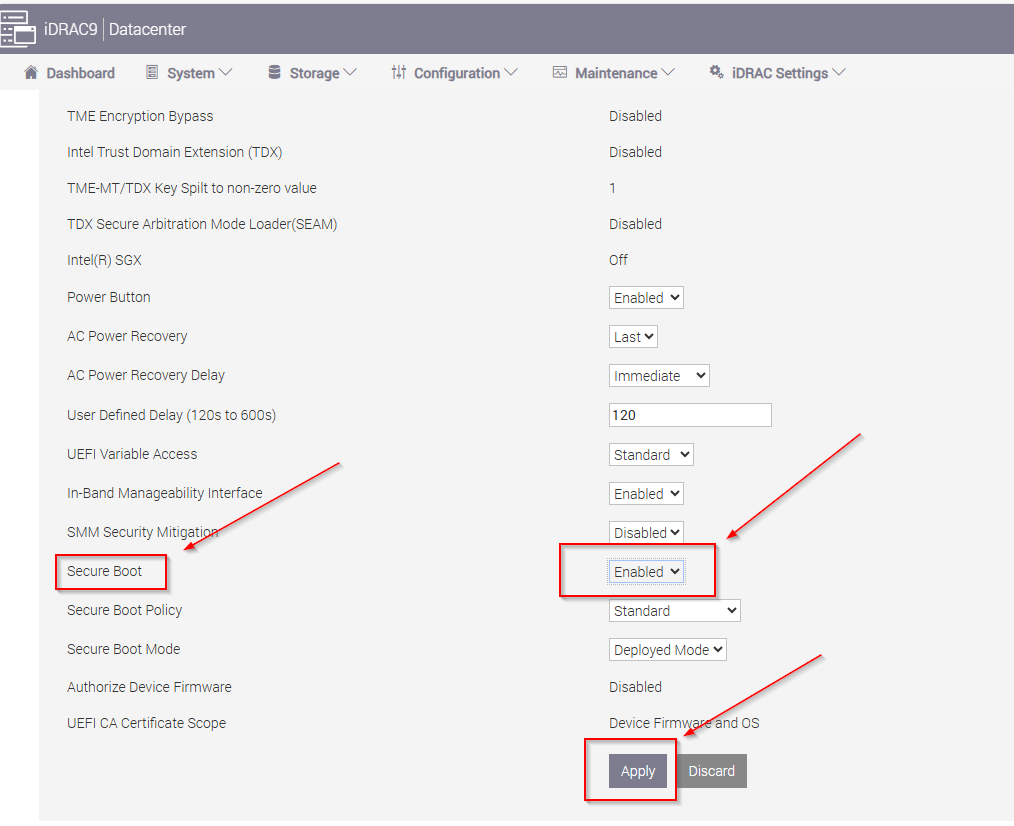Click the System menu icon
1014x826 pixels.
pos(152,73)
